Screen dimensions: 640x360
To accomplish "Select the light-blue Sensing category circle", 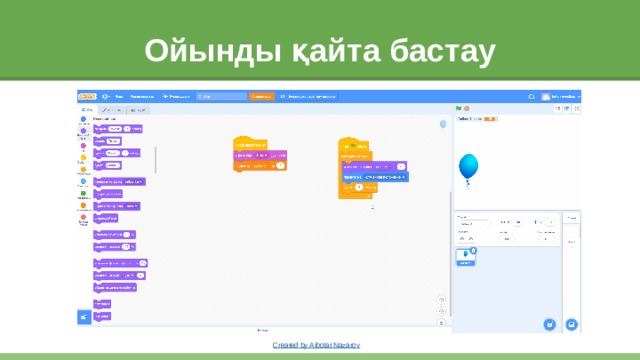I will (x=83, y=181).
